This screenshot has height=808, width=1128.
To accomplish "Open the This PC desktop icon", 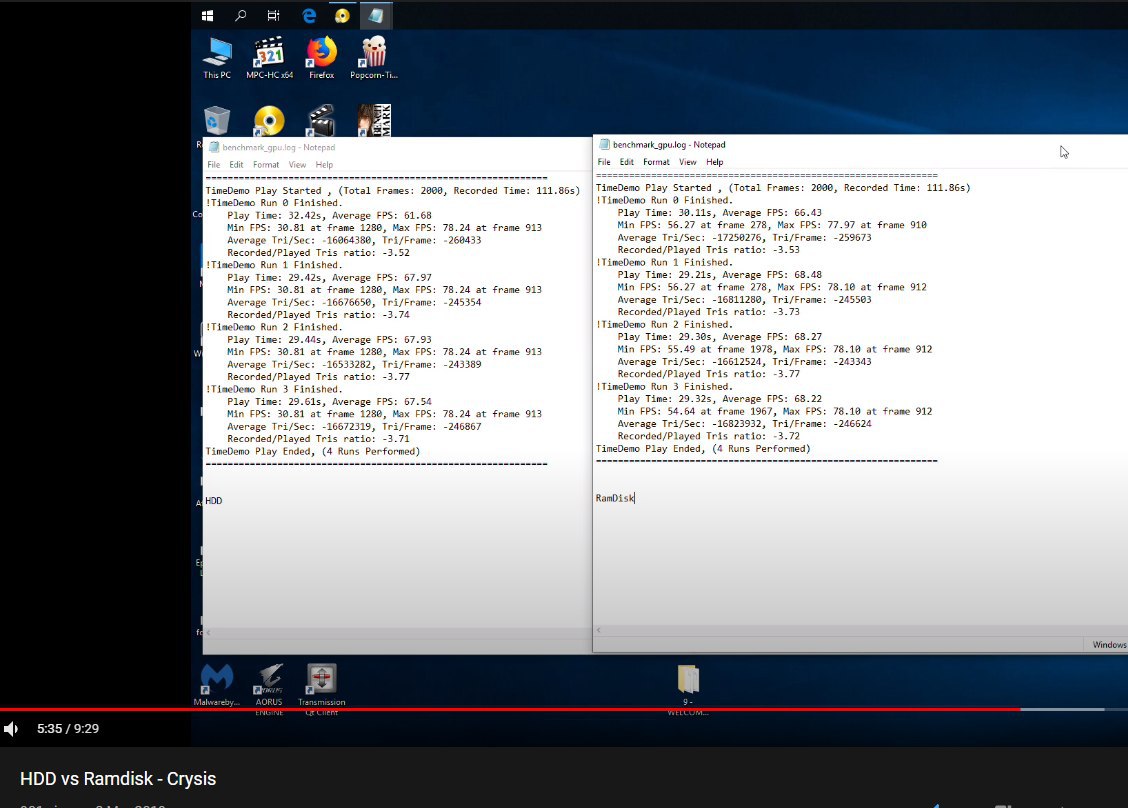I will 217,58.
